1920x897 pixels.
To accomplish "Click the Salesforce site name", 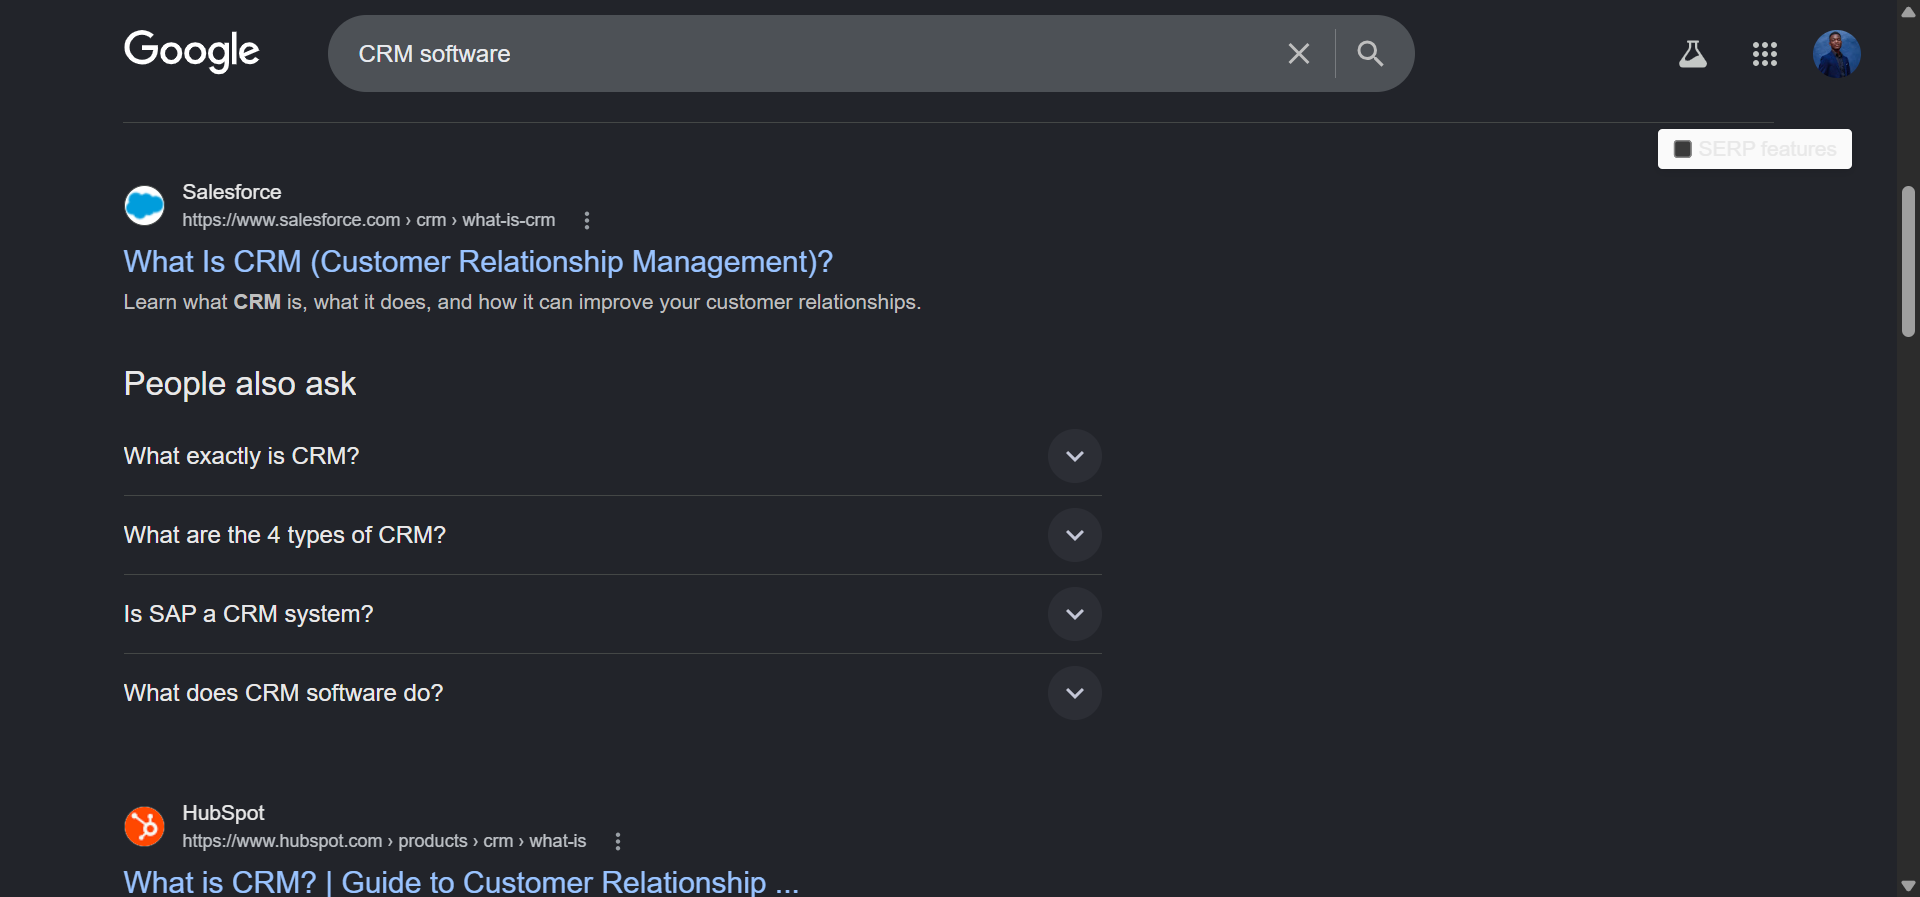I will [x=231, y=192].
